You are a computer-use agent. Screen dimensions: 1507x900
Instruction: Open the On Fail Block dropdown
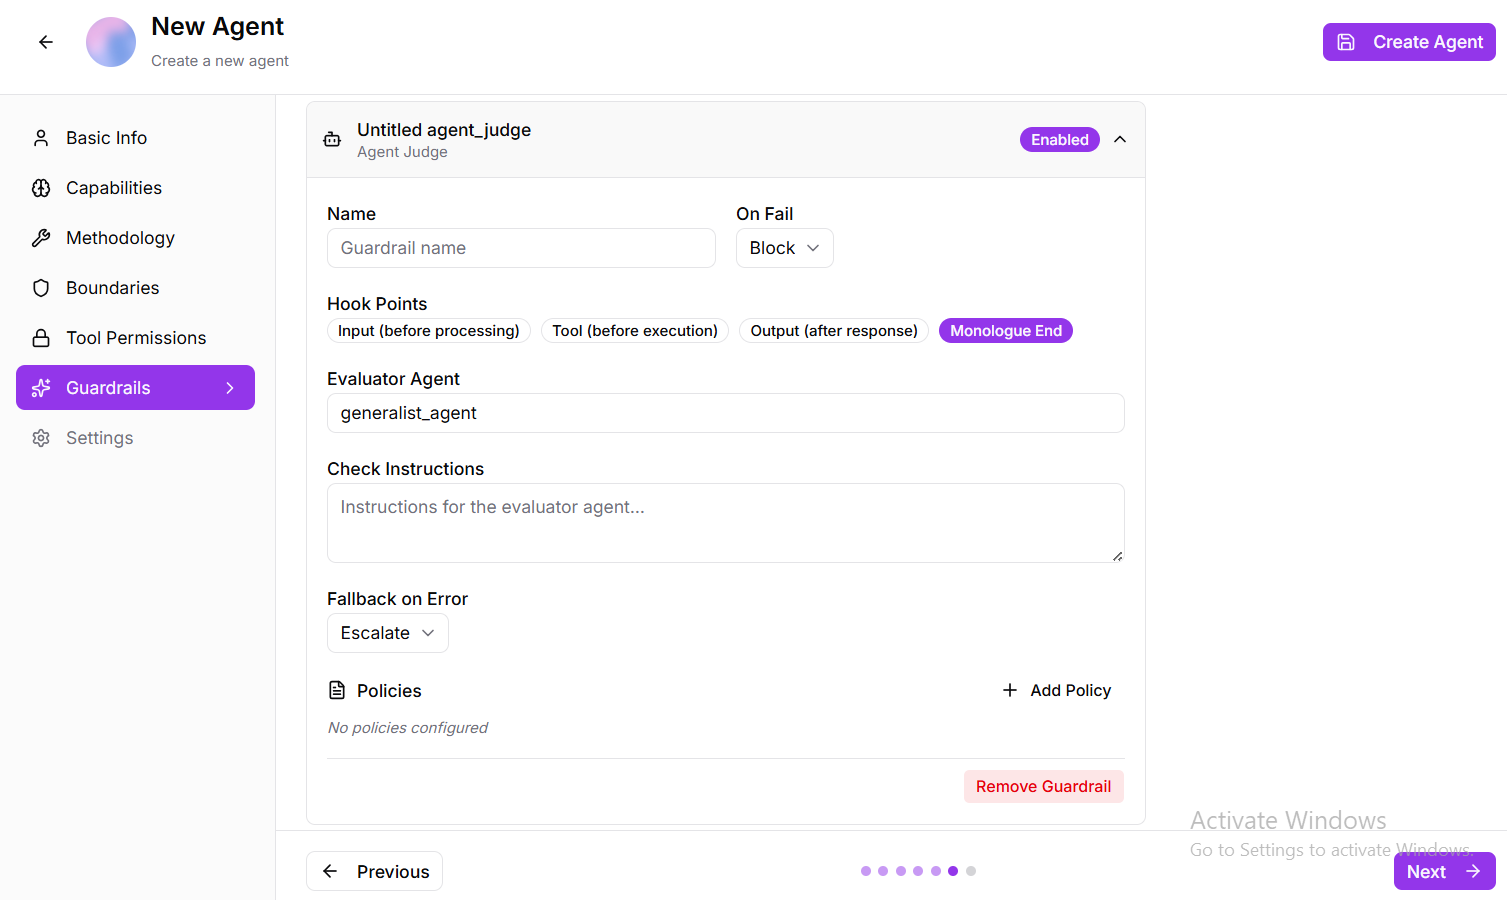coord(784,248)
